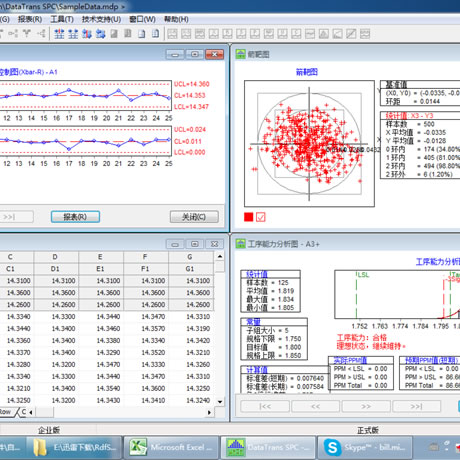Click the 环距 = 0.0144 value
Screen dimensions: 460x460
413,101
